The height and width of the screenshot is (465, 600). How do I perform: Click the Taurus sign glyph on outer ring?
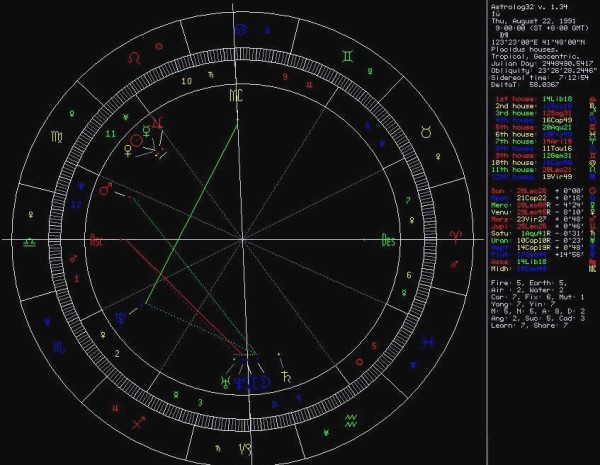(x=426, y=132)
